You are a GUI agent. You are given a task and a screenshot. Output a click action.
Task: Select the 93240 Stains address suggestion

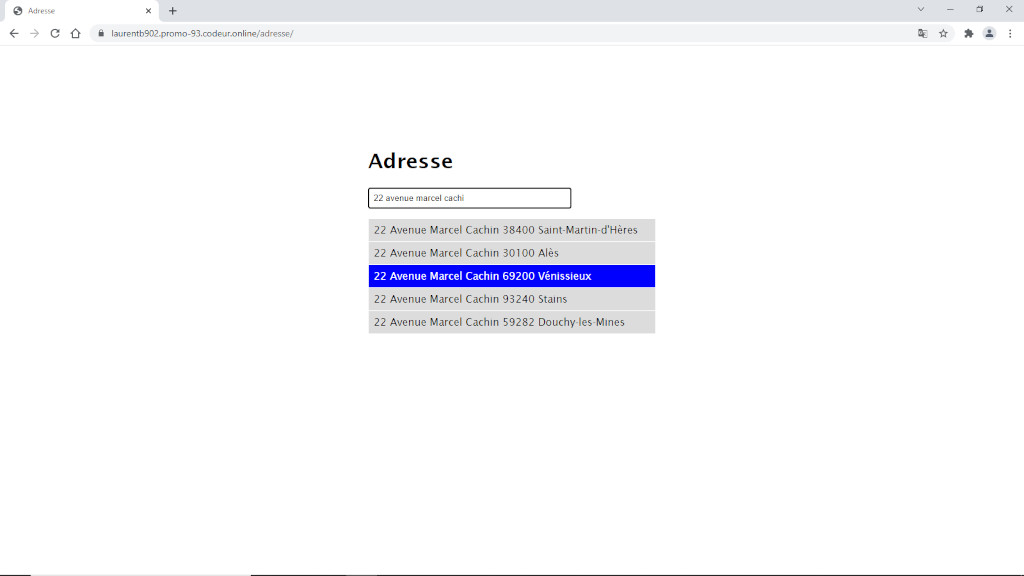click(511, 298)
